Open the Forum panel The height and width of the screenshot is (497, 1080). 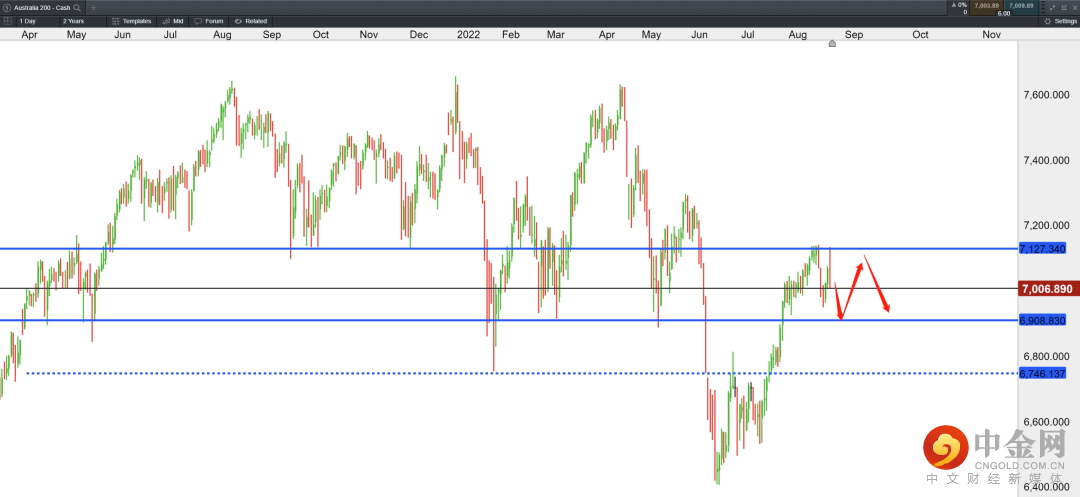pyautogui.click(x=209, y=21)
